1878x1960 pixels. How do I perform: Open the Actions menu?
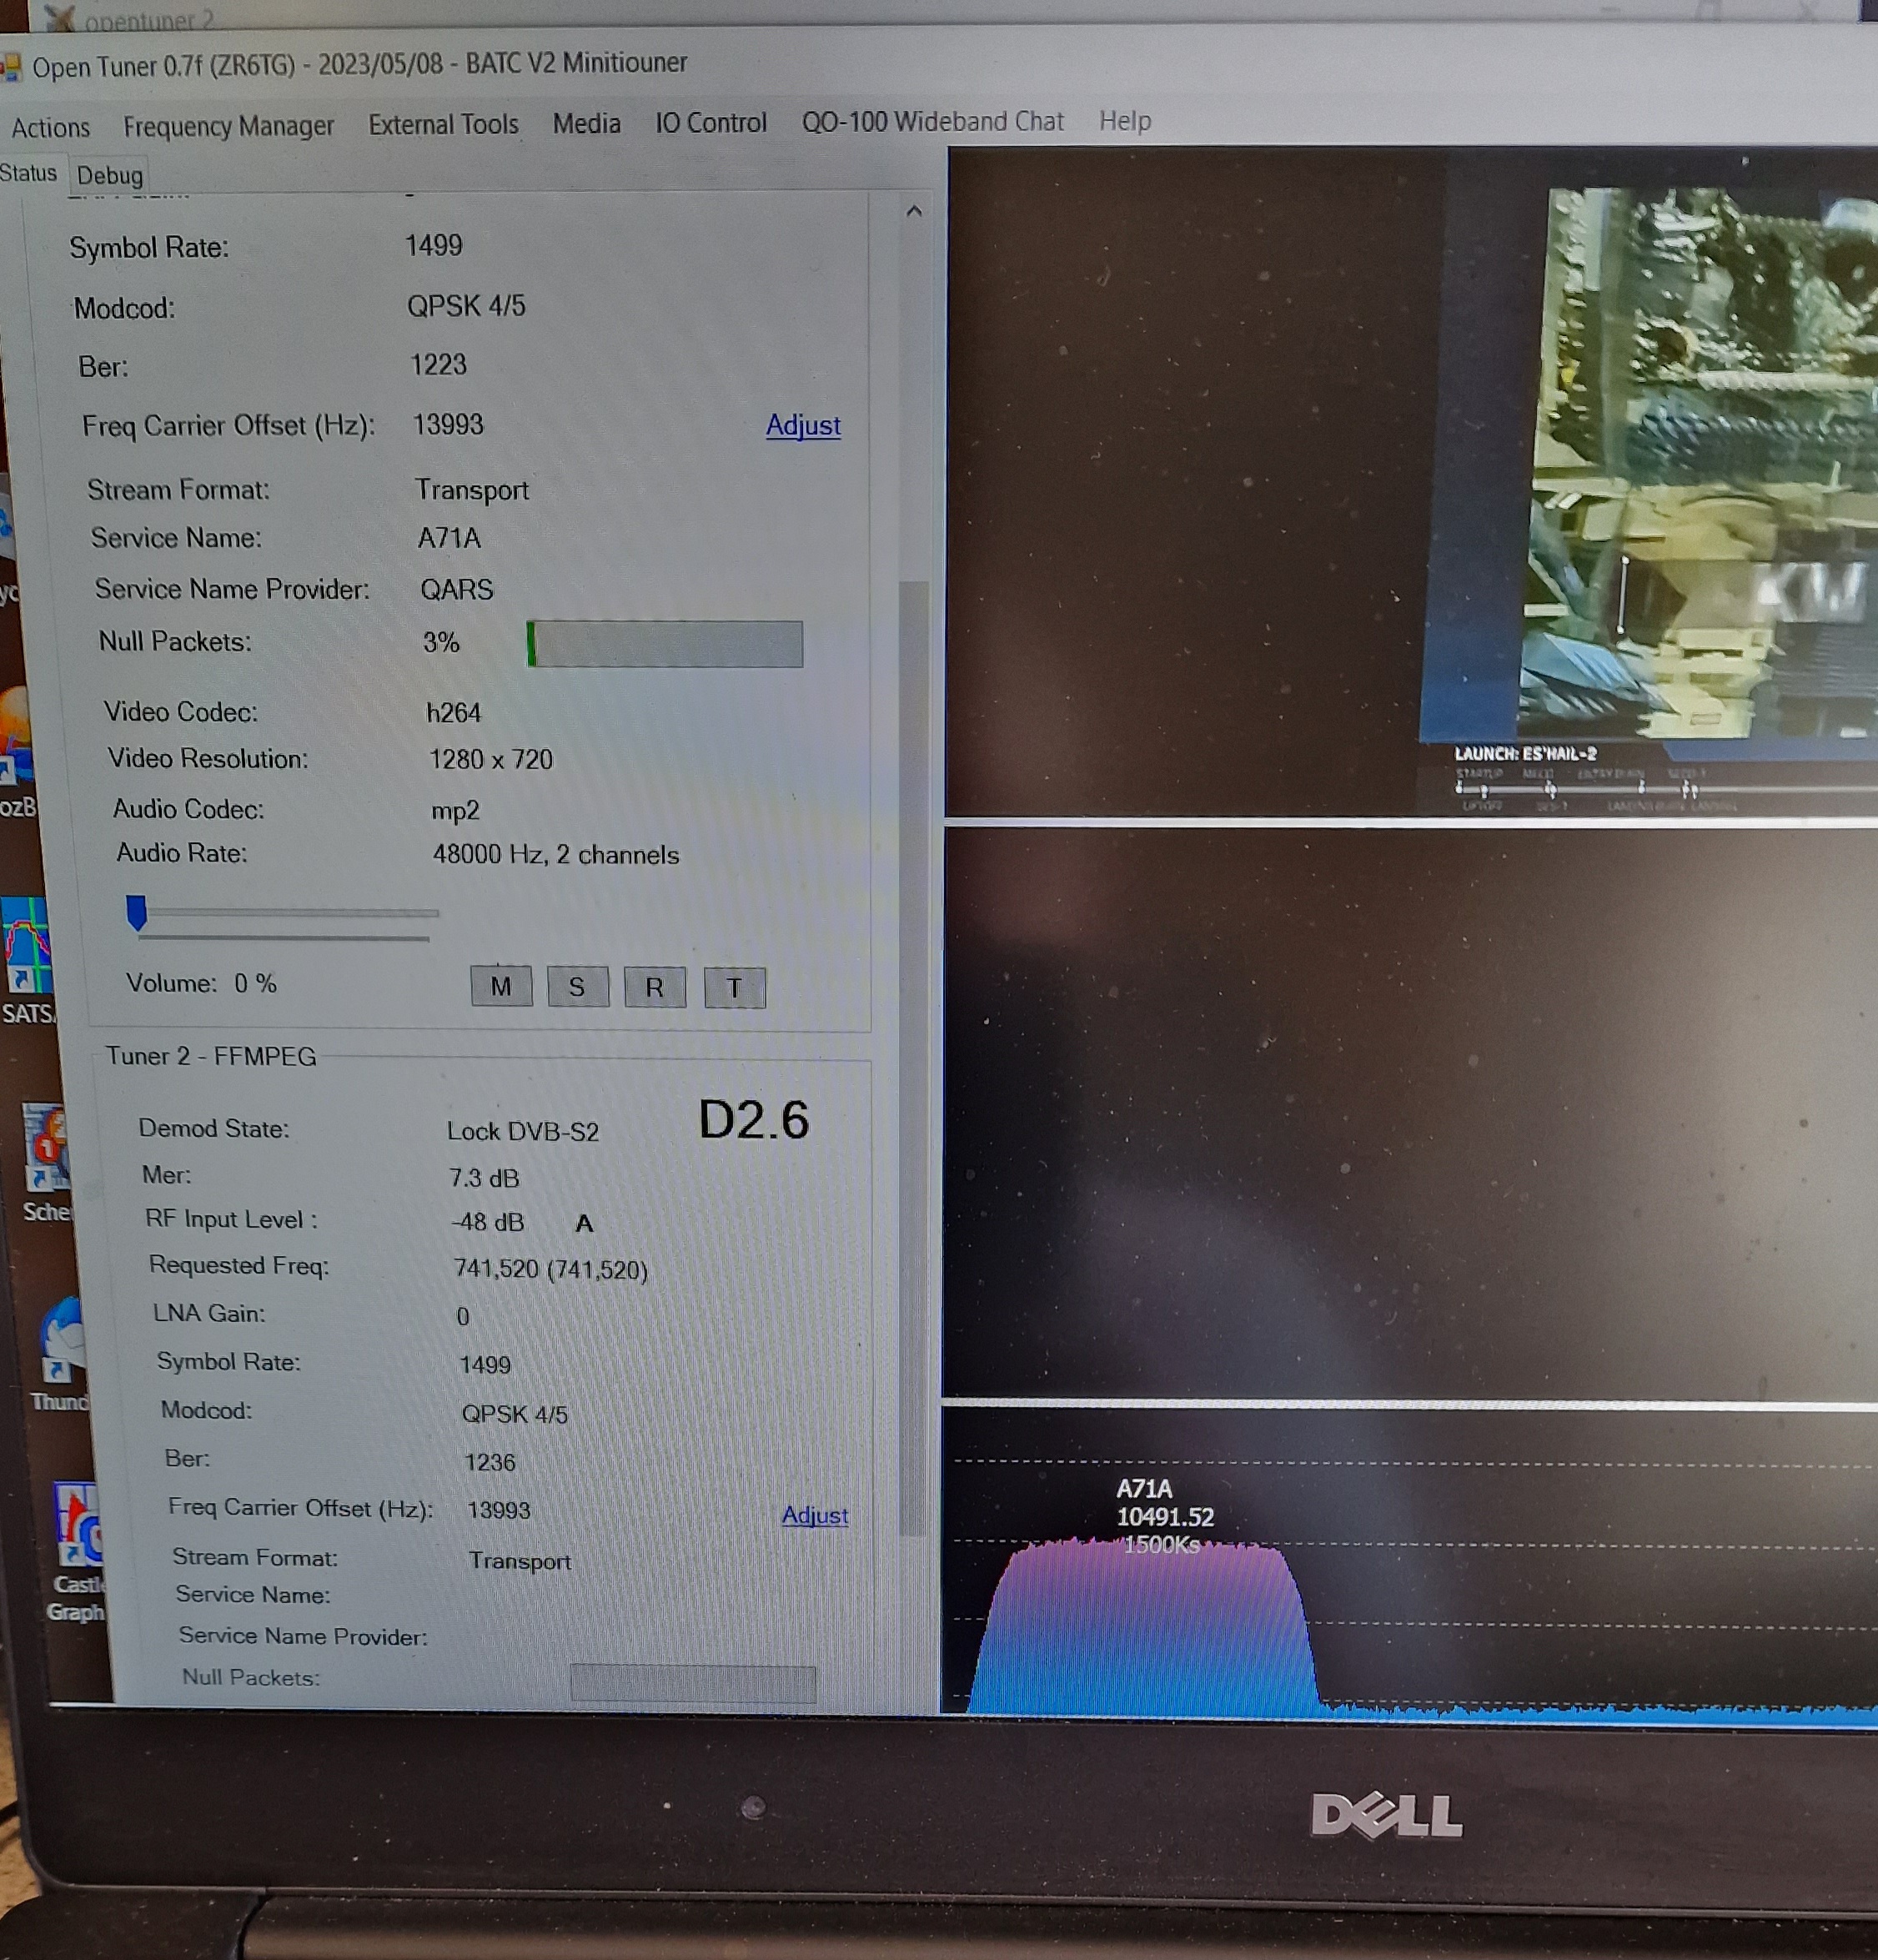(x=50, y=127)
